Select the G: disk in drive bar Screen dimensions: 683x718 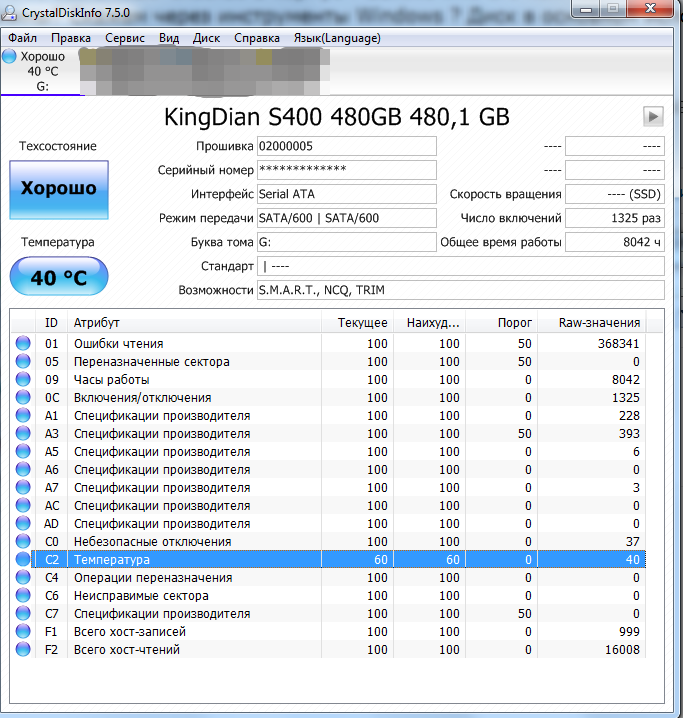click(x=43, y=72)
